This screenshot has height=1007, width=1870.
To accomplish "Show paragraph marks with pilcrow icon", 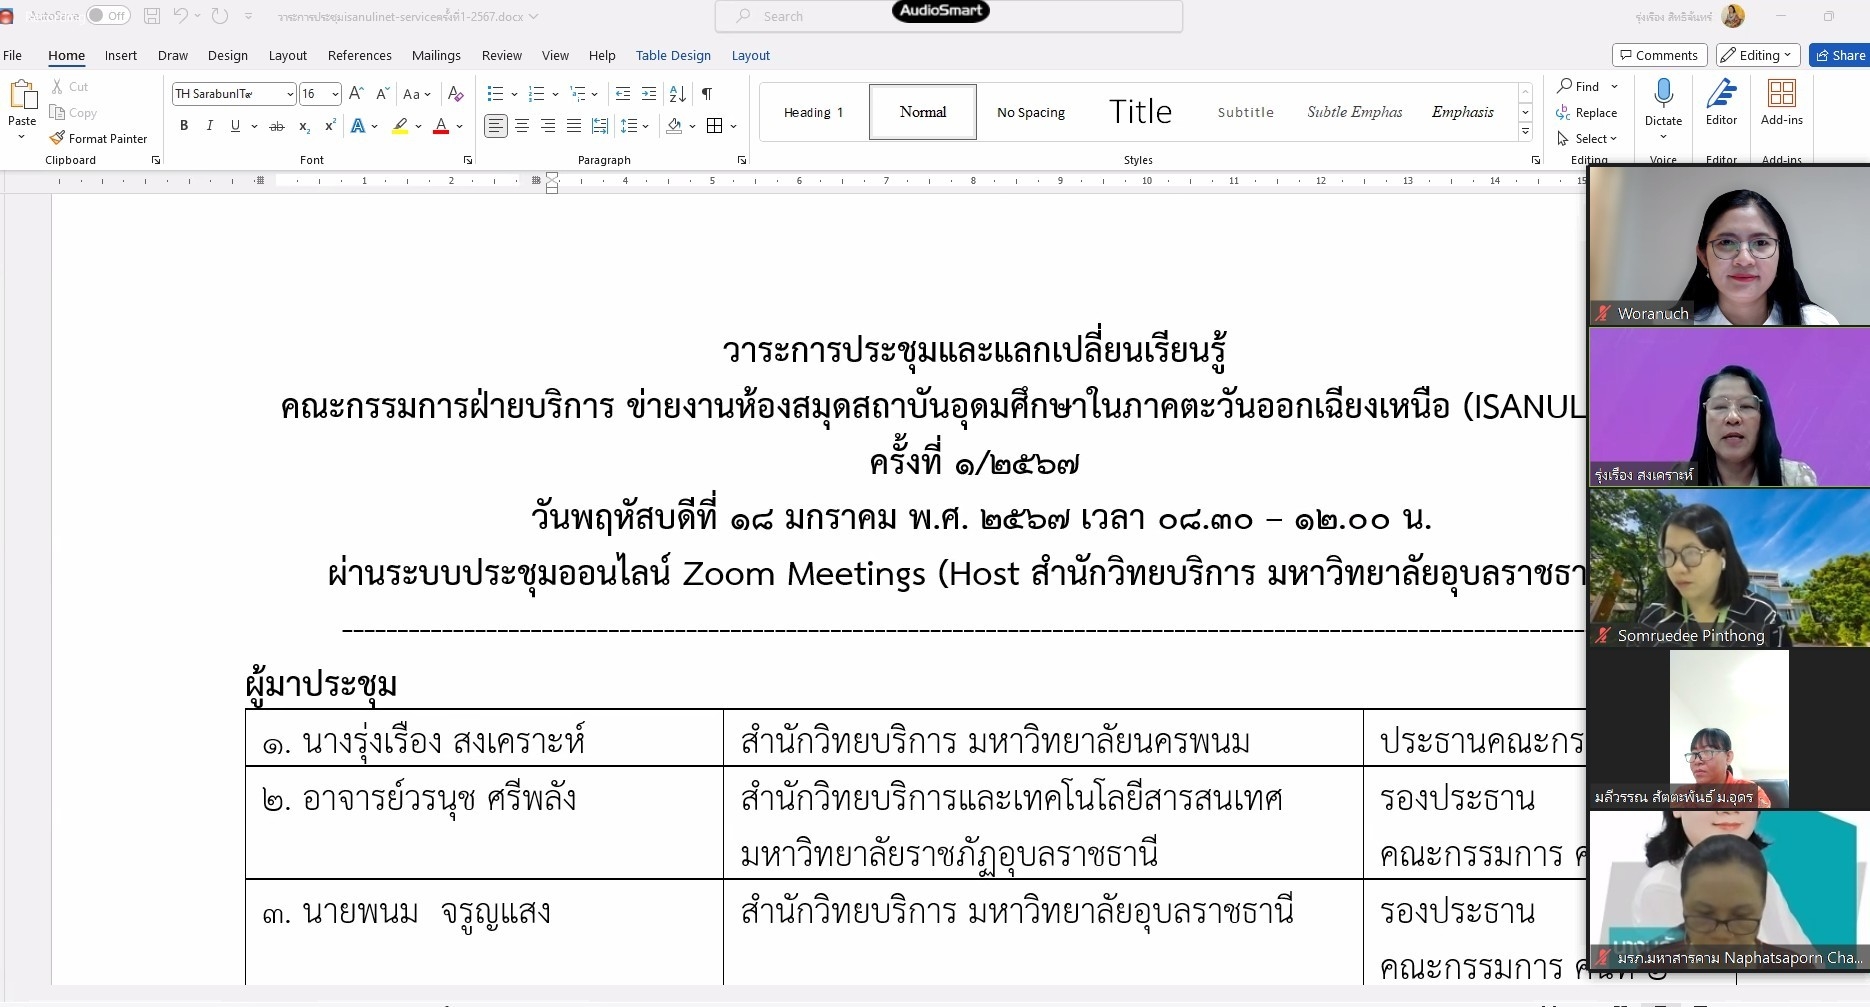I will point(707,94).
